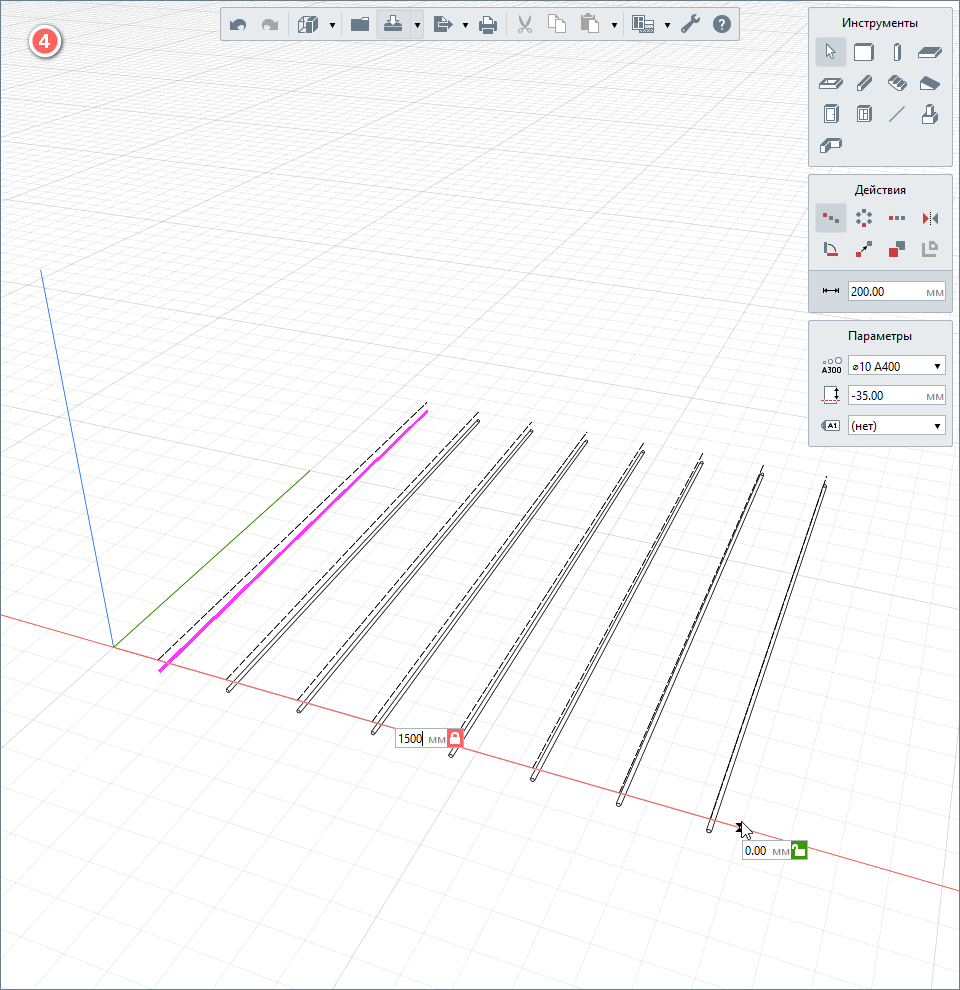
Task: Click the A1 mark tag icon
Action: coord(831,426)
